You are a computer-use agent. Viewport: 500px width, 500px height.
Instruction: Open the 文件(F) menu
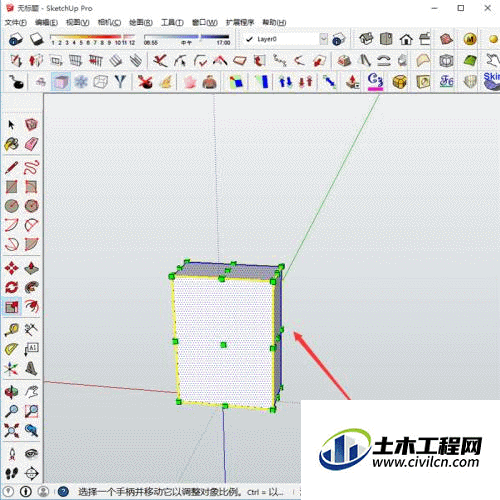coord(16,23)
